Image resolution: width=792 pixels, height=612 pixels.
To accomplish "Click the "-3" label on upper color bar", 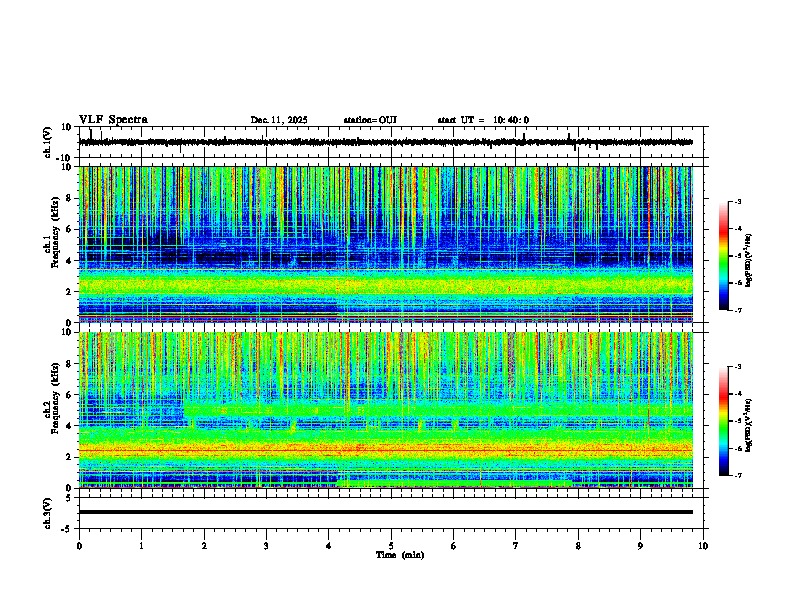I will [x=738, y=202].
